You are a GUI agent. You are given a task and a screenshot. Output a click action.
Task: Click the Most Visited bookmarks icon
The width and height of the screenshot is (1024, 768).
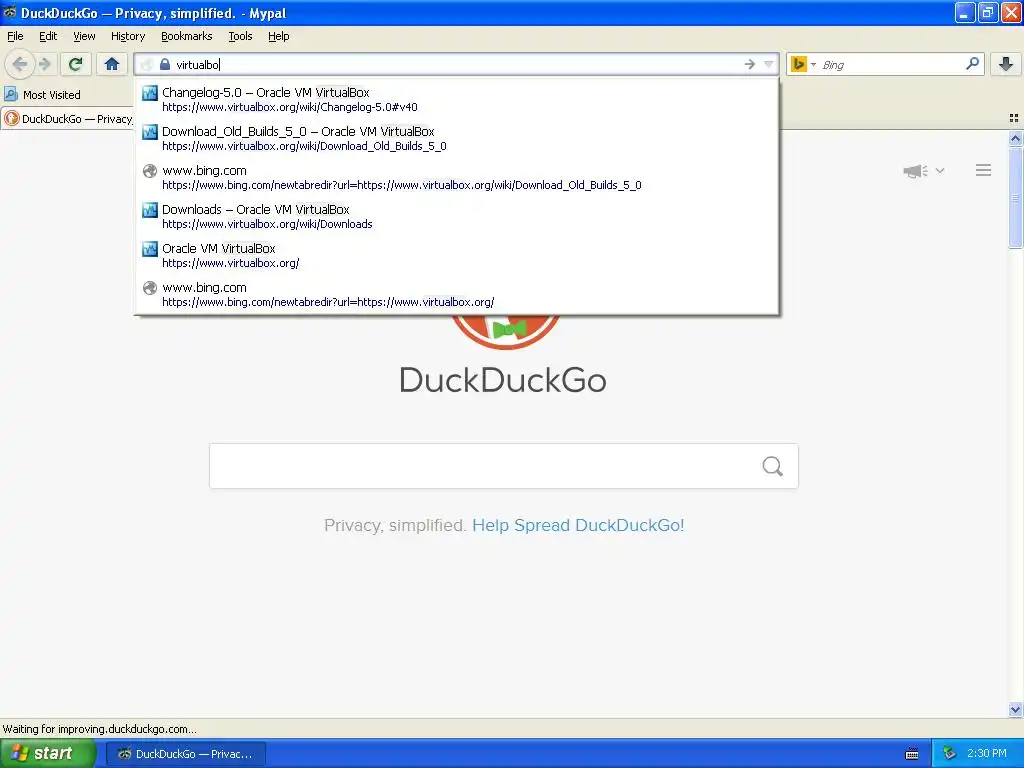pos(11,95)
